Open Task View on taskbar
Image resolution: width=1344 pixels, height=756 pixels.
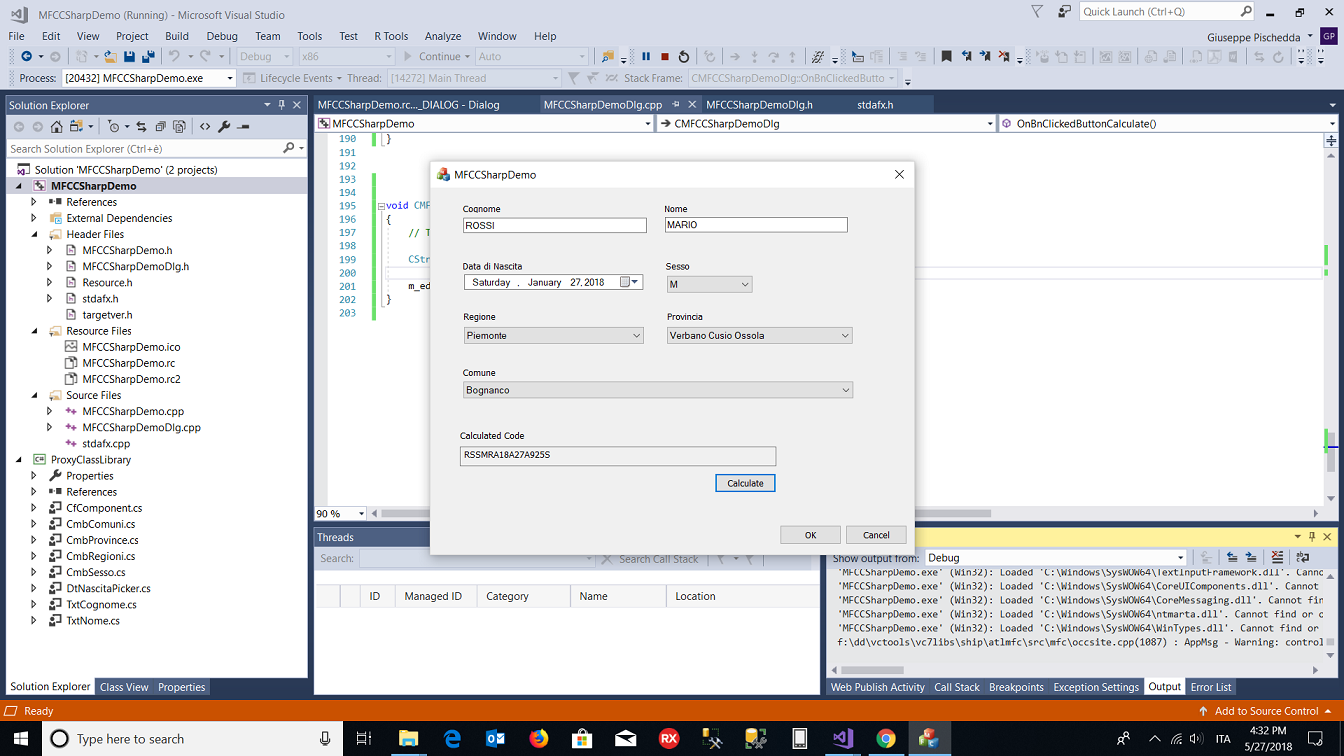pyautogui.click(x=364, y=739)
